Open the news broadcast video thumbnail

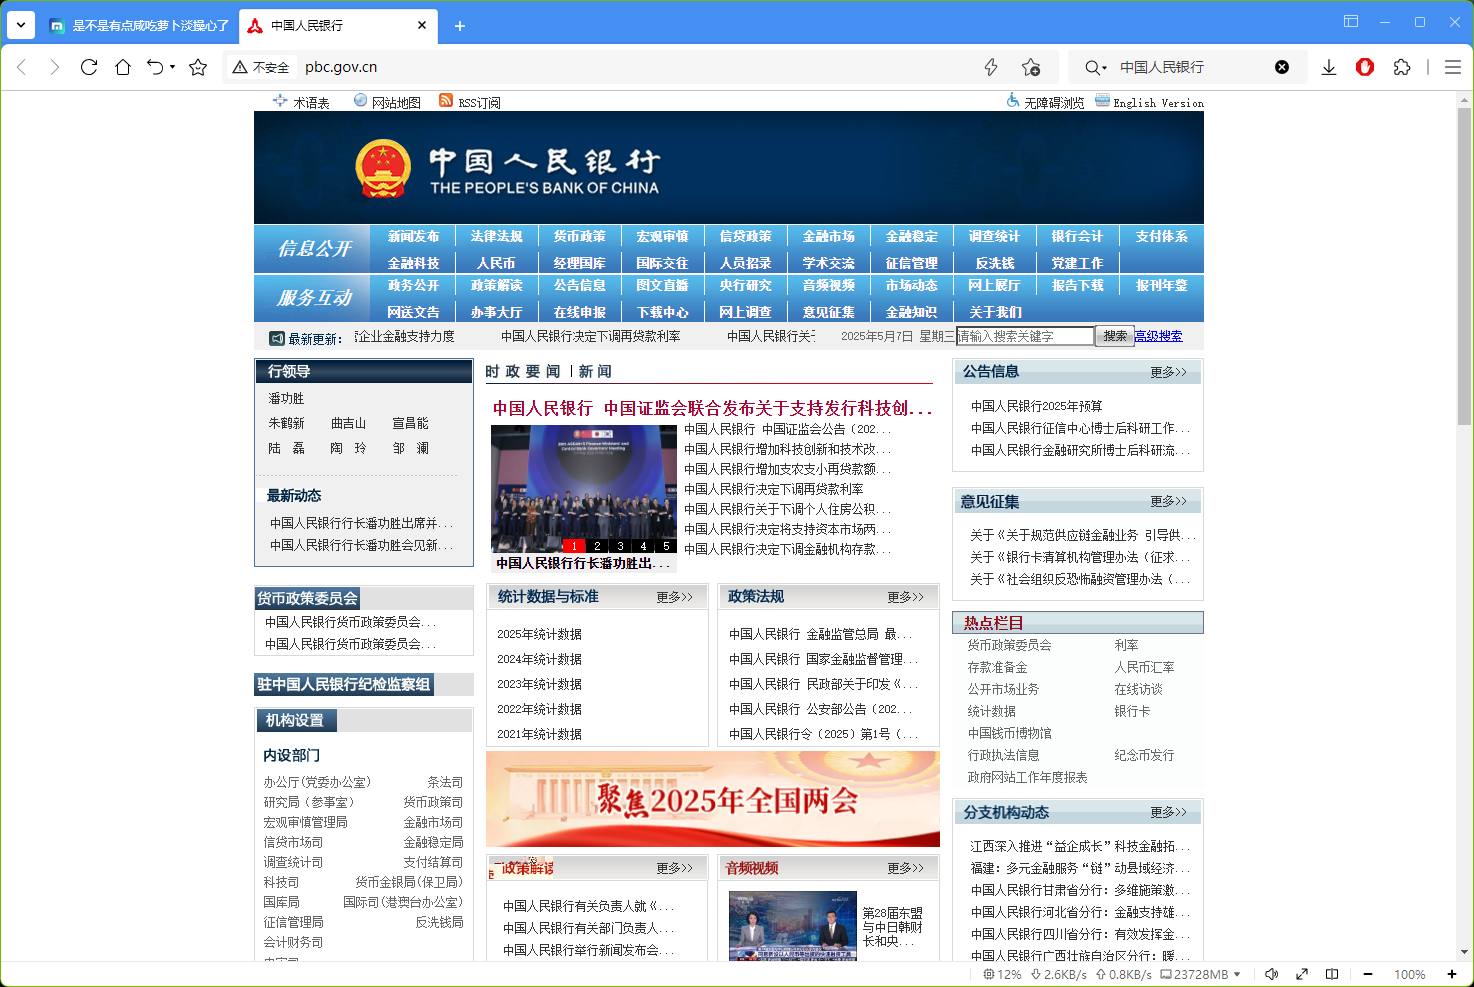click(793, 925)
